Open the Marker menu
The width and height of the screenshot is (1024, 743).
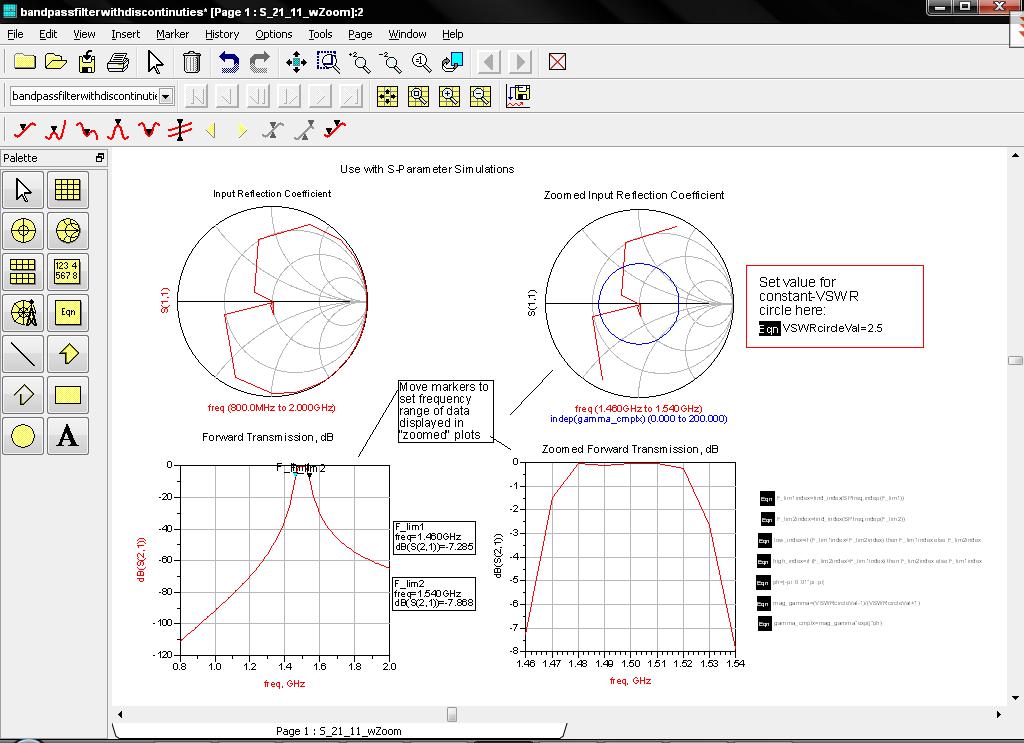(x=172, y=34)
